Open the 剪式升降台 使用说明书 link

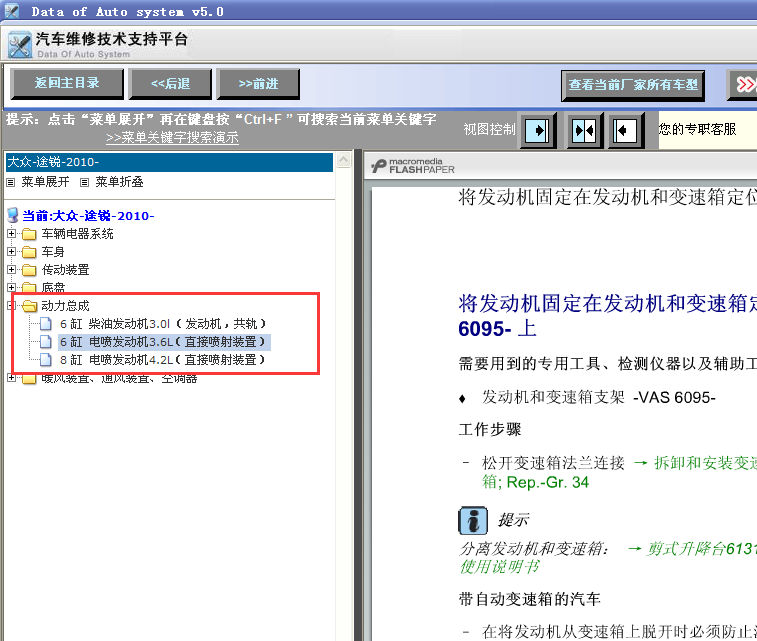(x=608, y=557)
